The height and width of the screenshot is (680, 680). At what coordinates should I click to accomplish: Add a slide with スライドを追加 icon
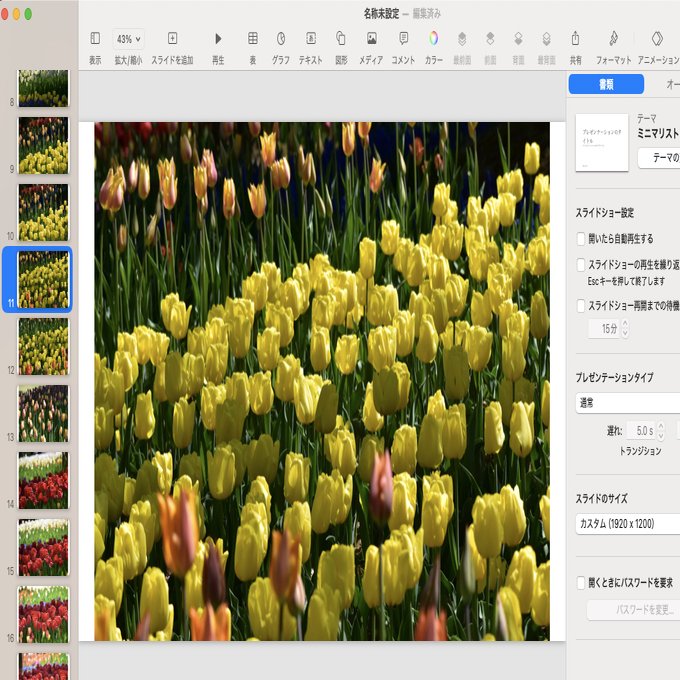tap(172, 39)
